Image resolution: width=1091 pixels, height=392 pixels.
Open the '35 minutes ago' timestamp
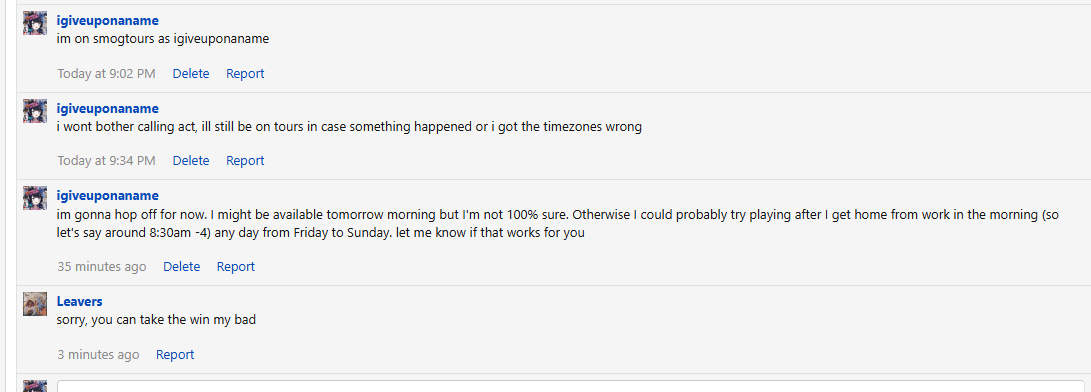[102, 267]
